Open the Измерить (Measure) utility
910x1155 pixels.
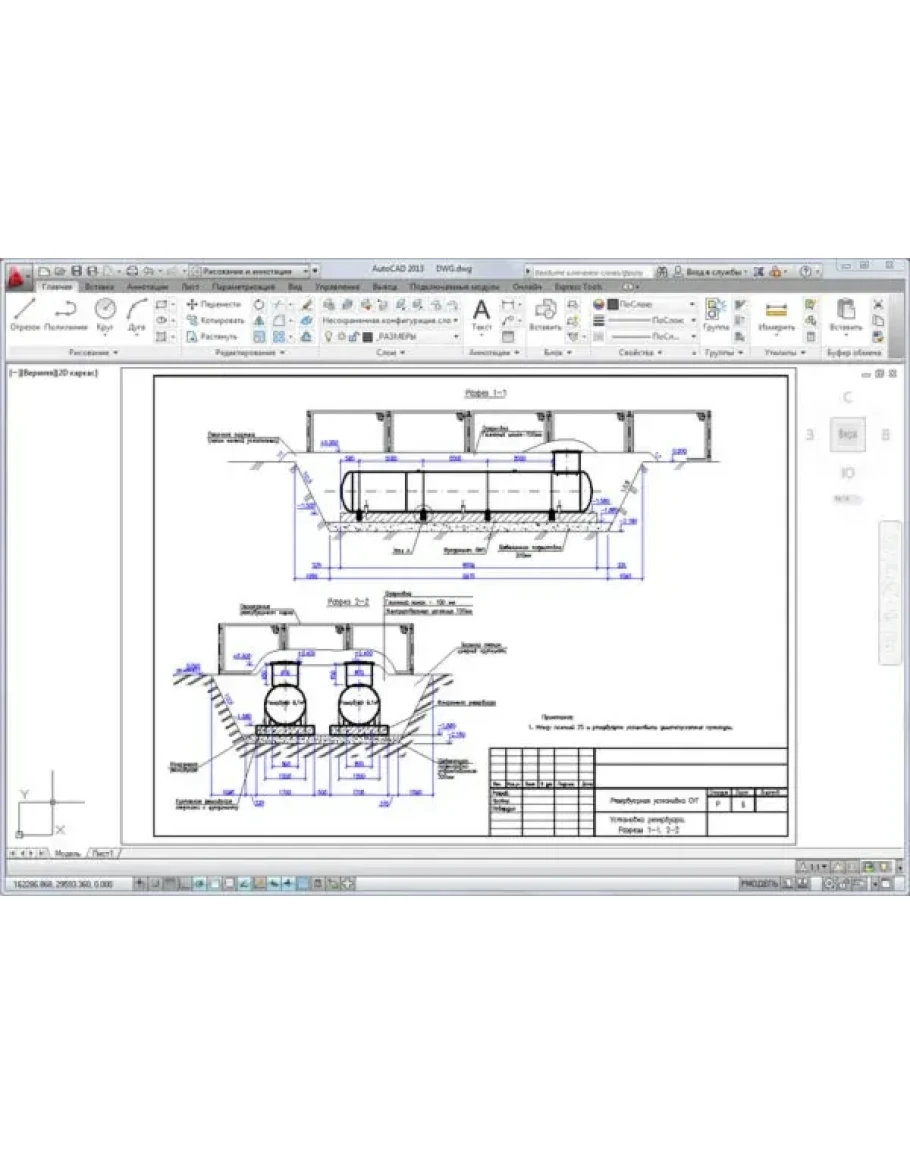point(776,314)
